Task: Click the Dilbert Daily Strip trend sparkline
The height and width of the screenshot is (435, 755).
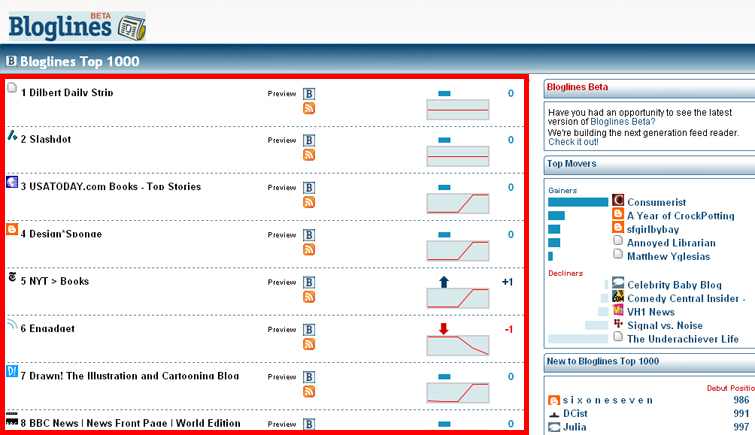Action: point(457,109)
